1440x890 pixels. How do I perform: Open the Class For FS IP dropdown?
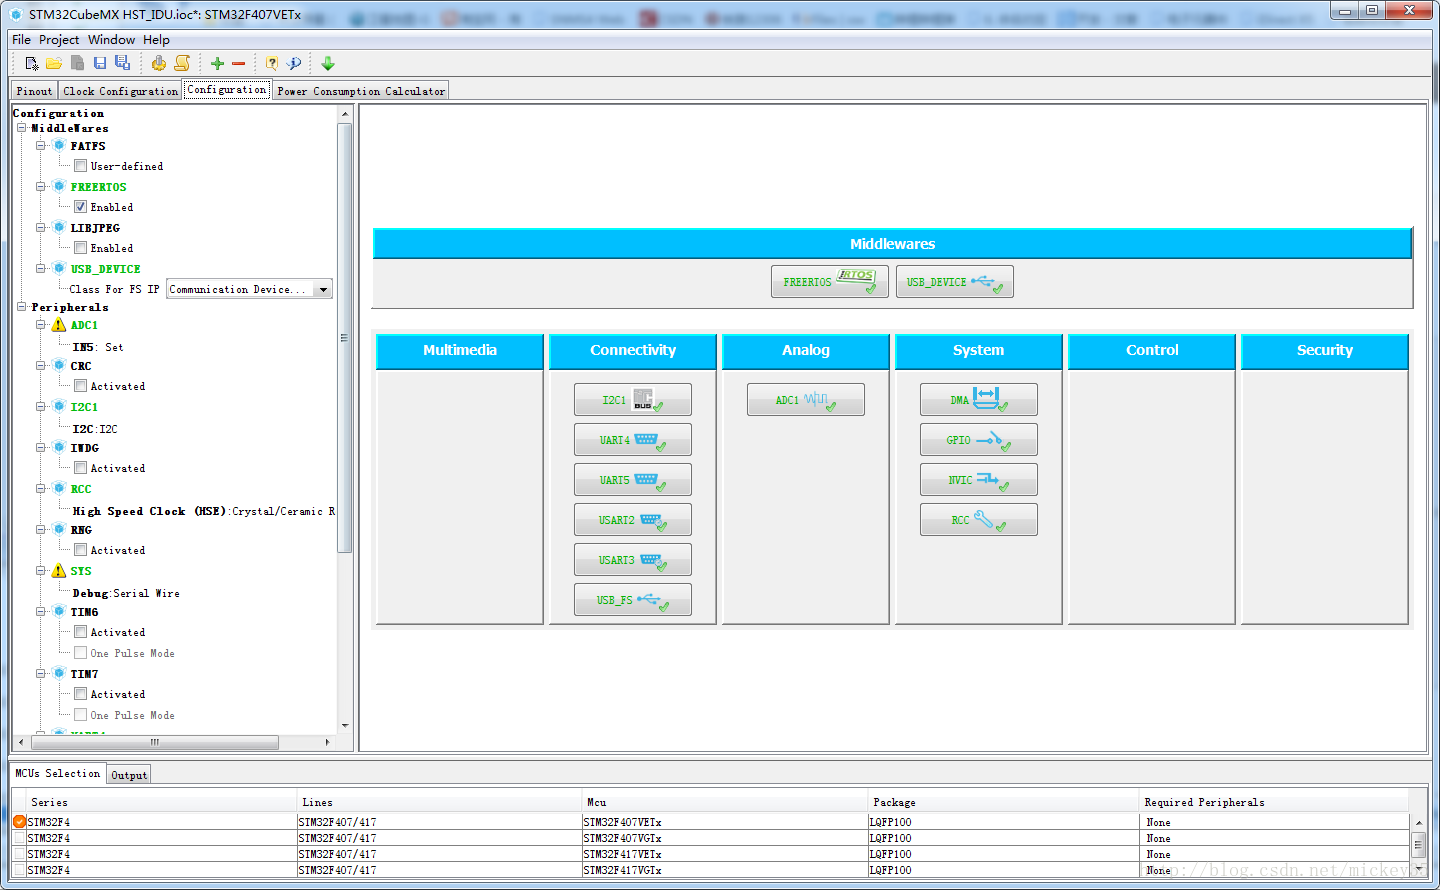click(x=323, y=290)
